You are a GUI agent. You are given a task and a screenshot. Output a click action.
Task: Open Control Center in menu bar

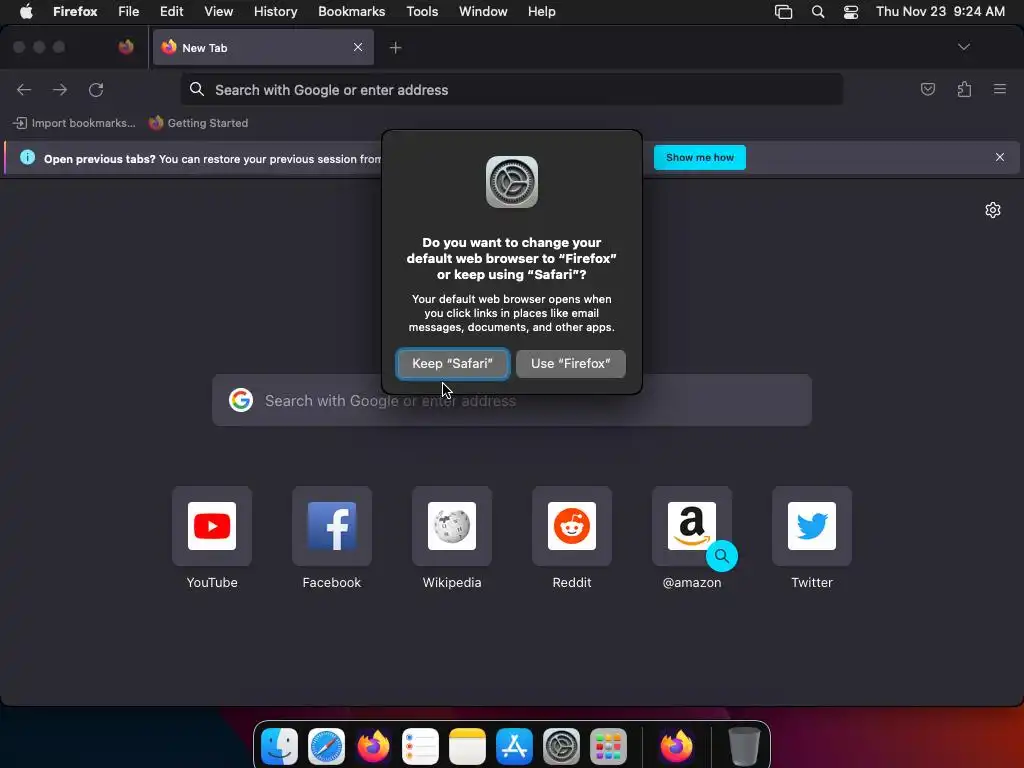pyautogui.click(x=851, y=12)
